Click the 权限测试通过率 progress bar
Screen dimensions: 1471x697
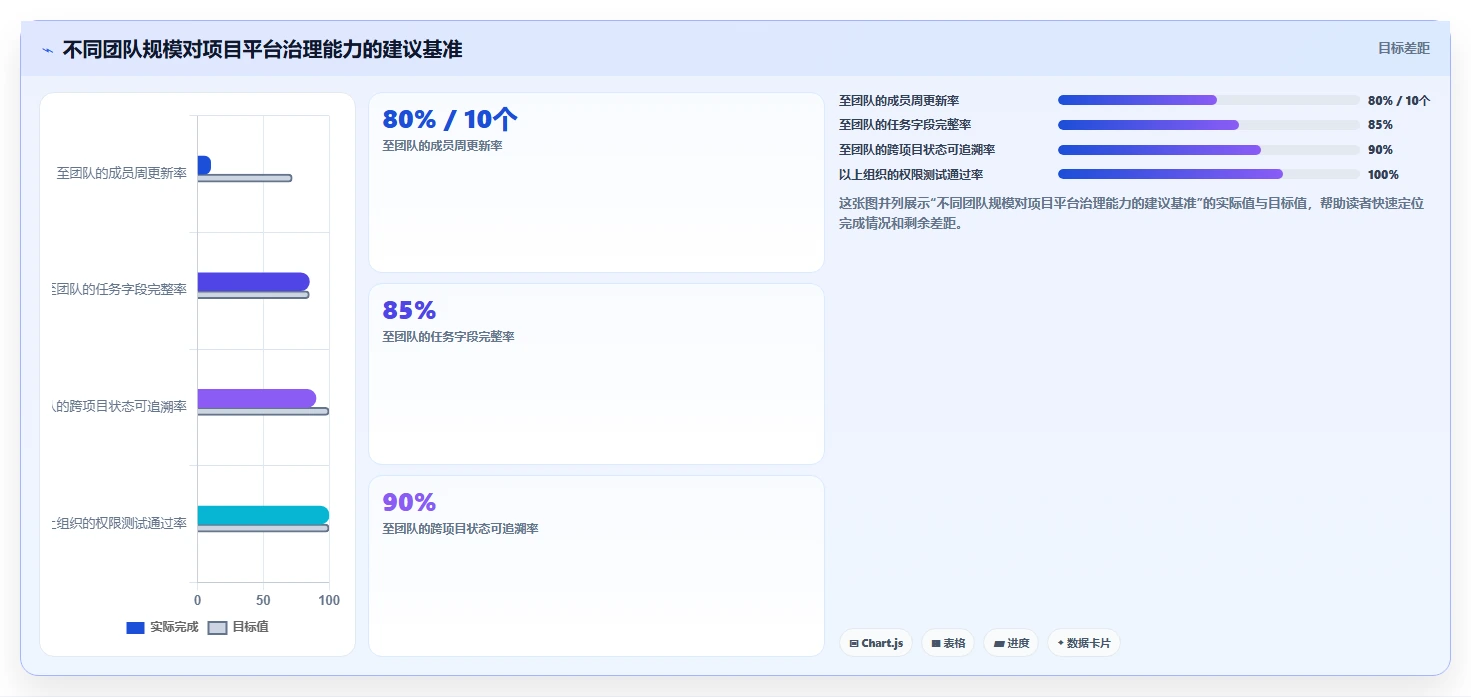click(1208, 174)
